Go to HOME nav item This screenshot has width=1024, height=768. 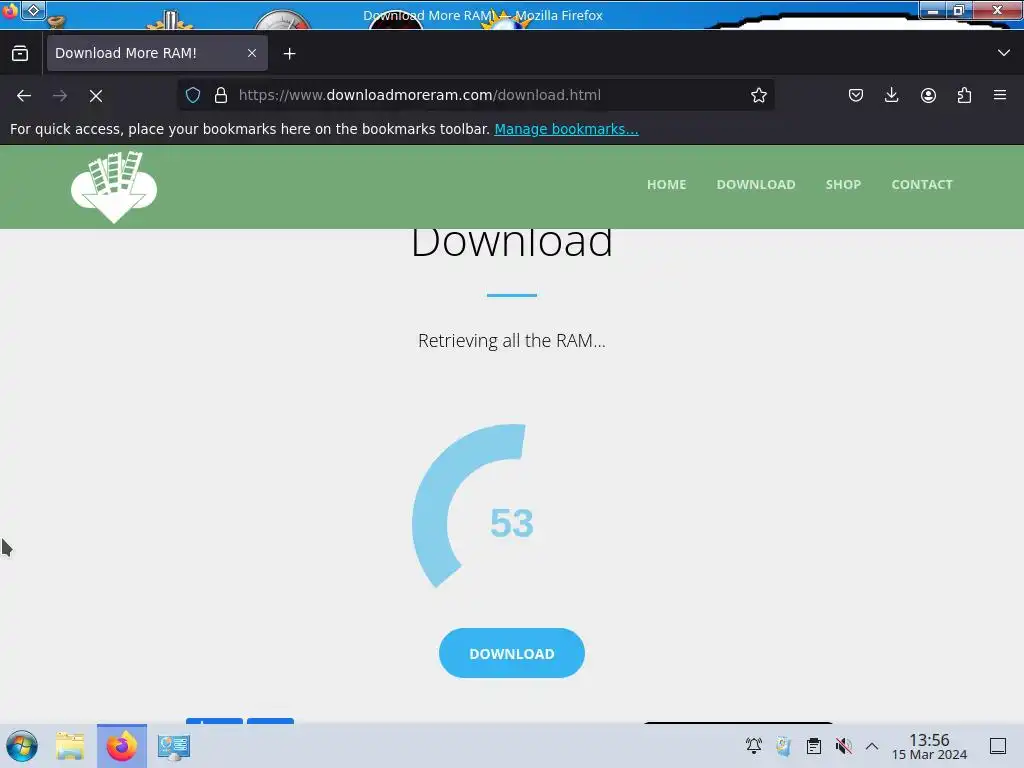point(666,185)
